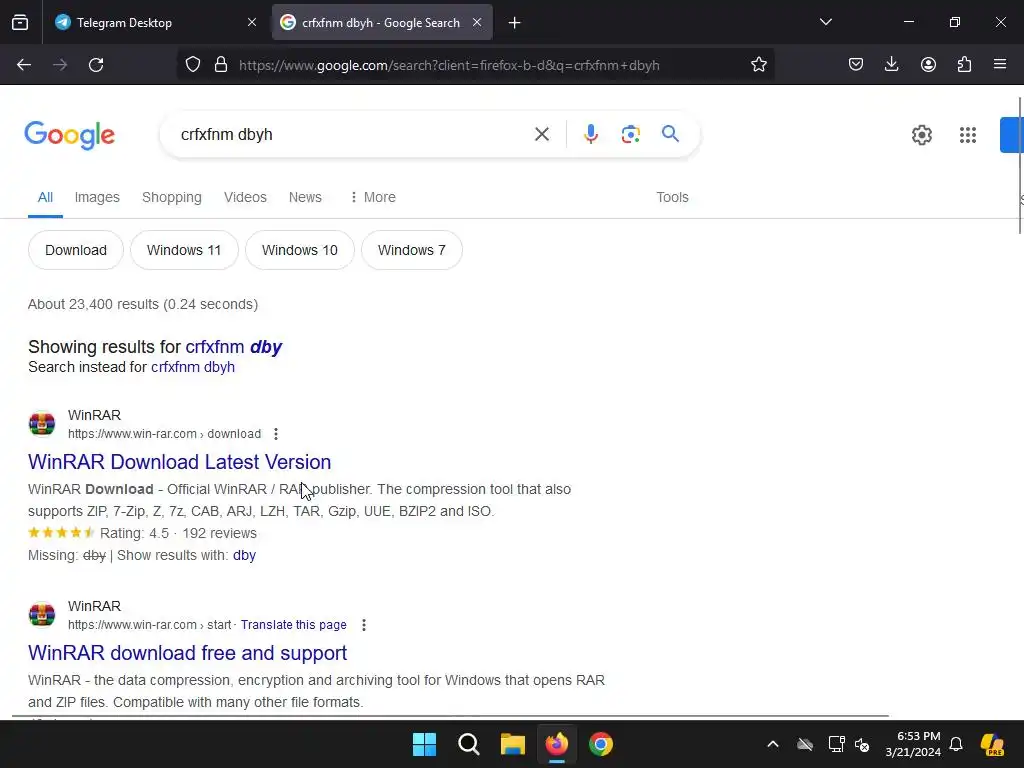The image size is (1024, 768).
Task: Open search Tools options
Action: tap(672, 197)
